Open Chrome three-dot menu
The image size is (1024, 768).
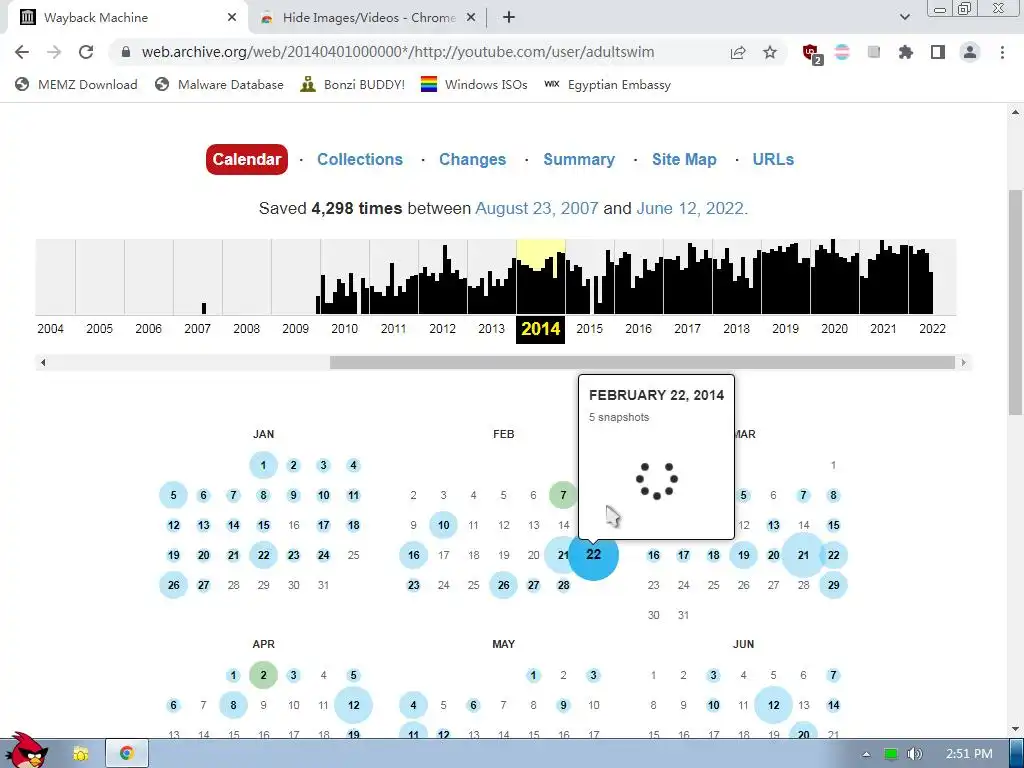pos(1002,52)
